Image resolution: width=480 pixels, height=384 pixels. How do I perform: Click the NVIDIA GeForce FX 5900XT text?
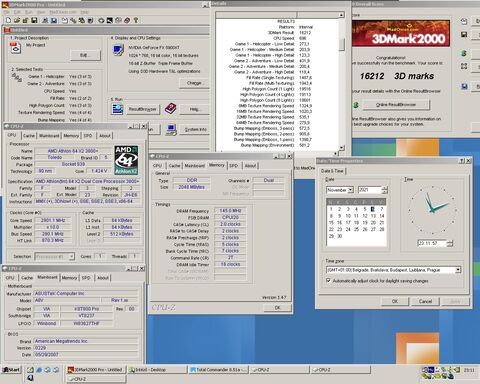(154, 48)
